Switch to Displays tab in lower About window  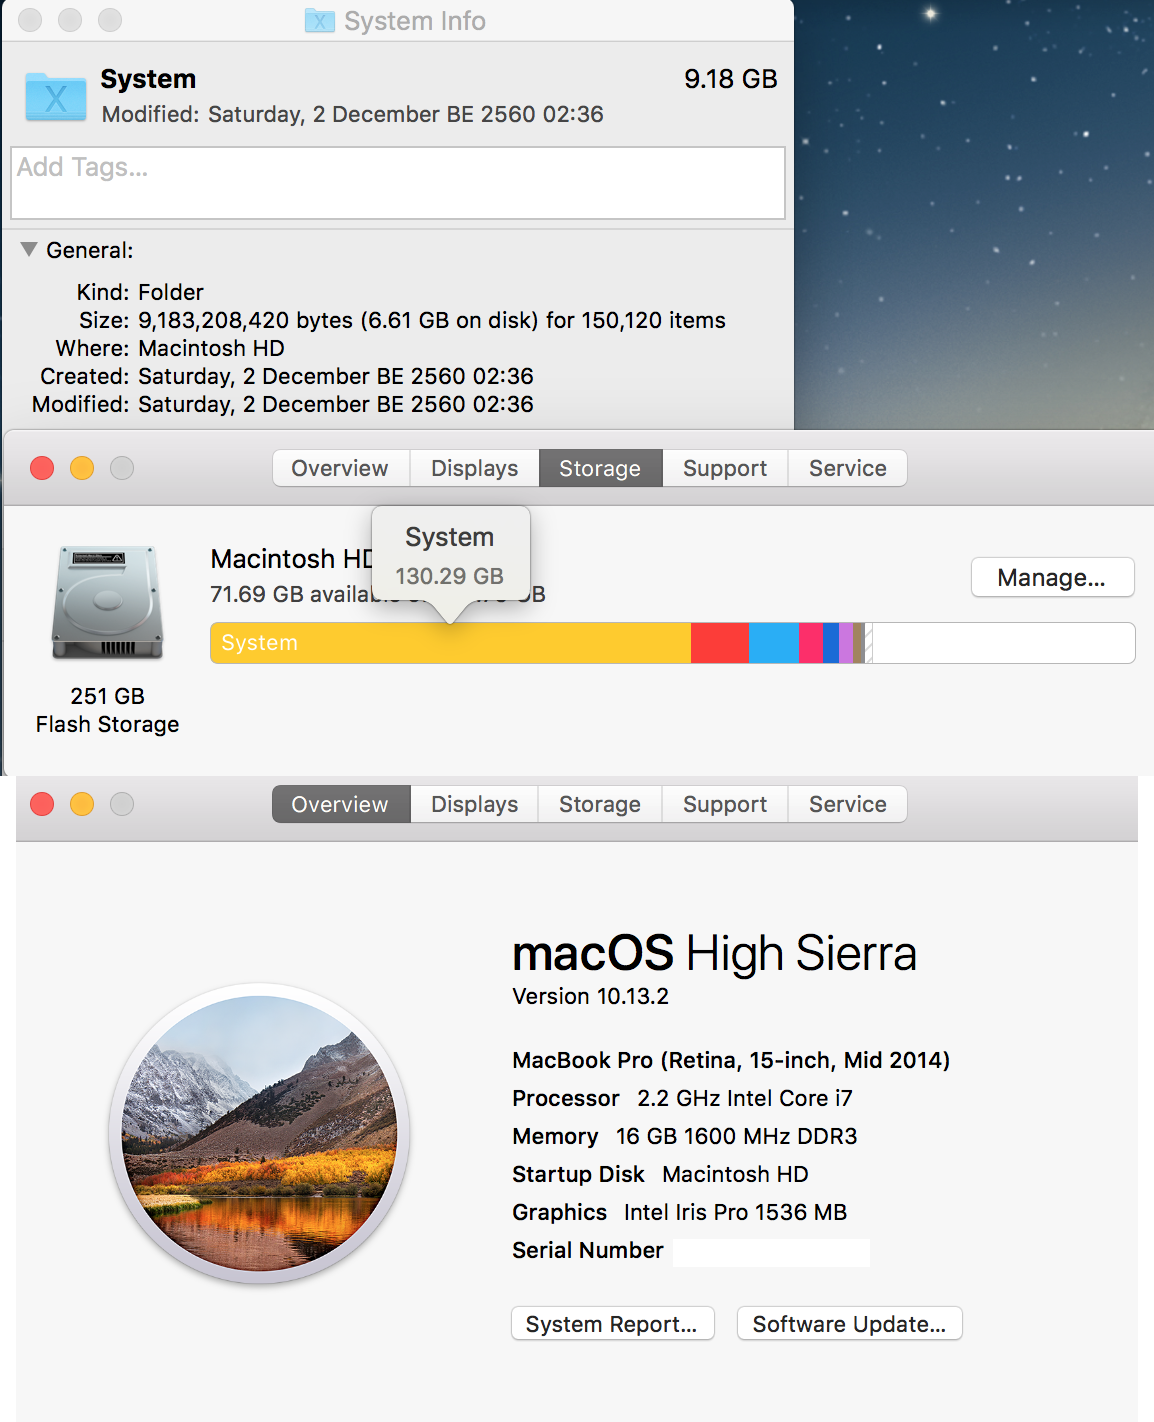(x=474, y=804)
